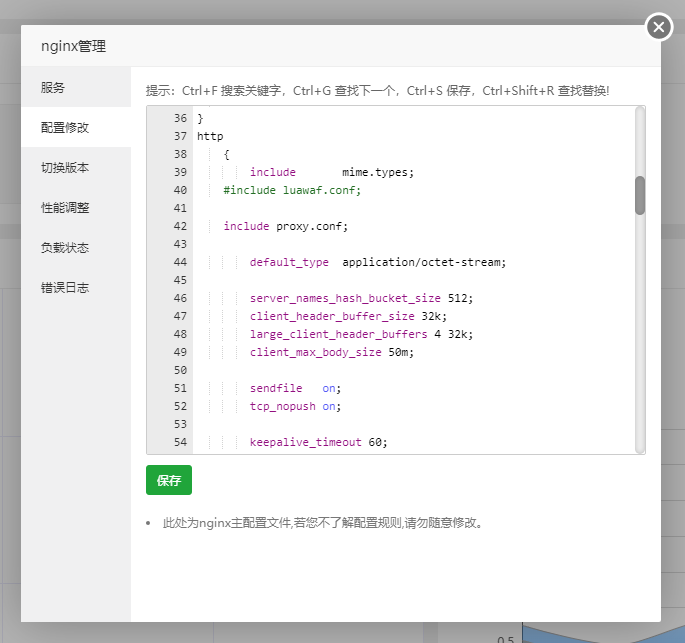Click the 'include mime.types;' line
This screenshot has width=685, height=643.
tap(332, 172)
